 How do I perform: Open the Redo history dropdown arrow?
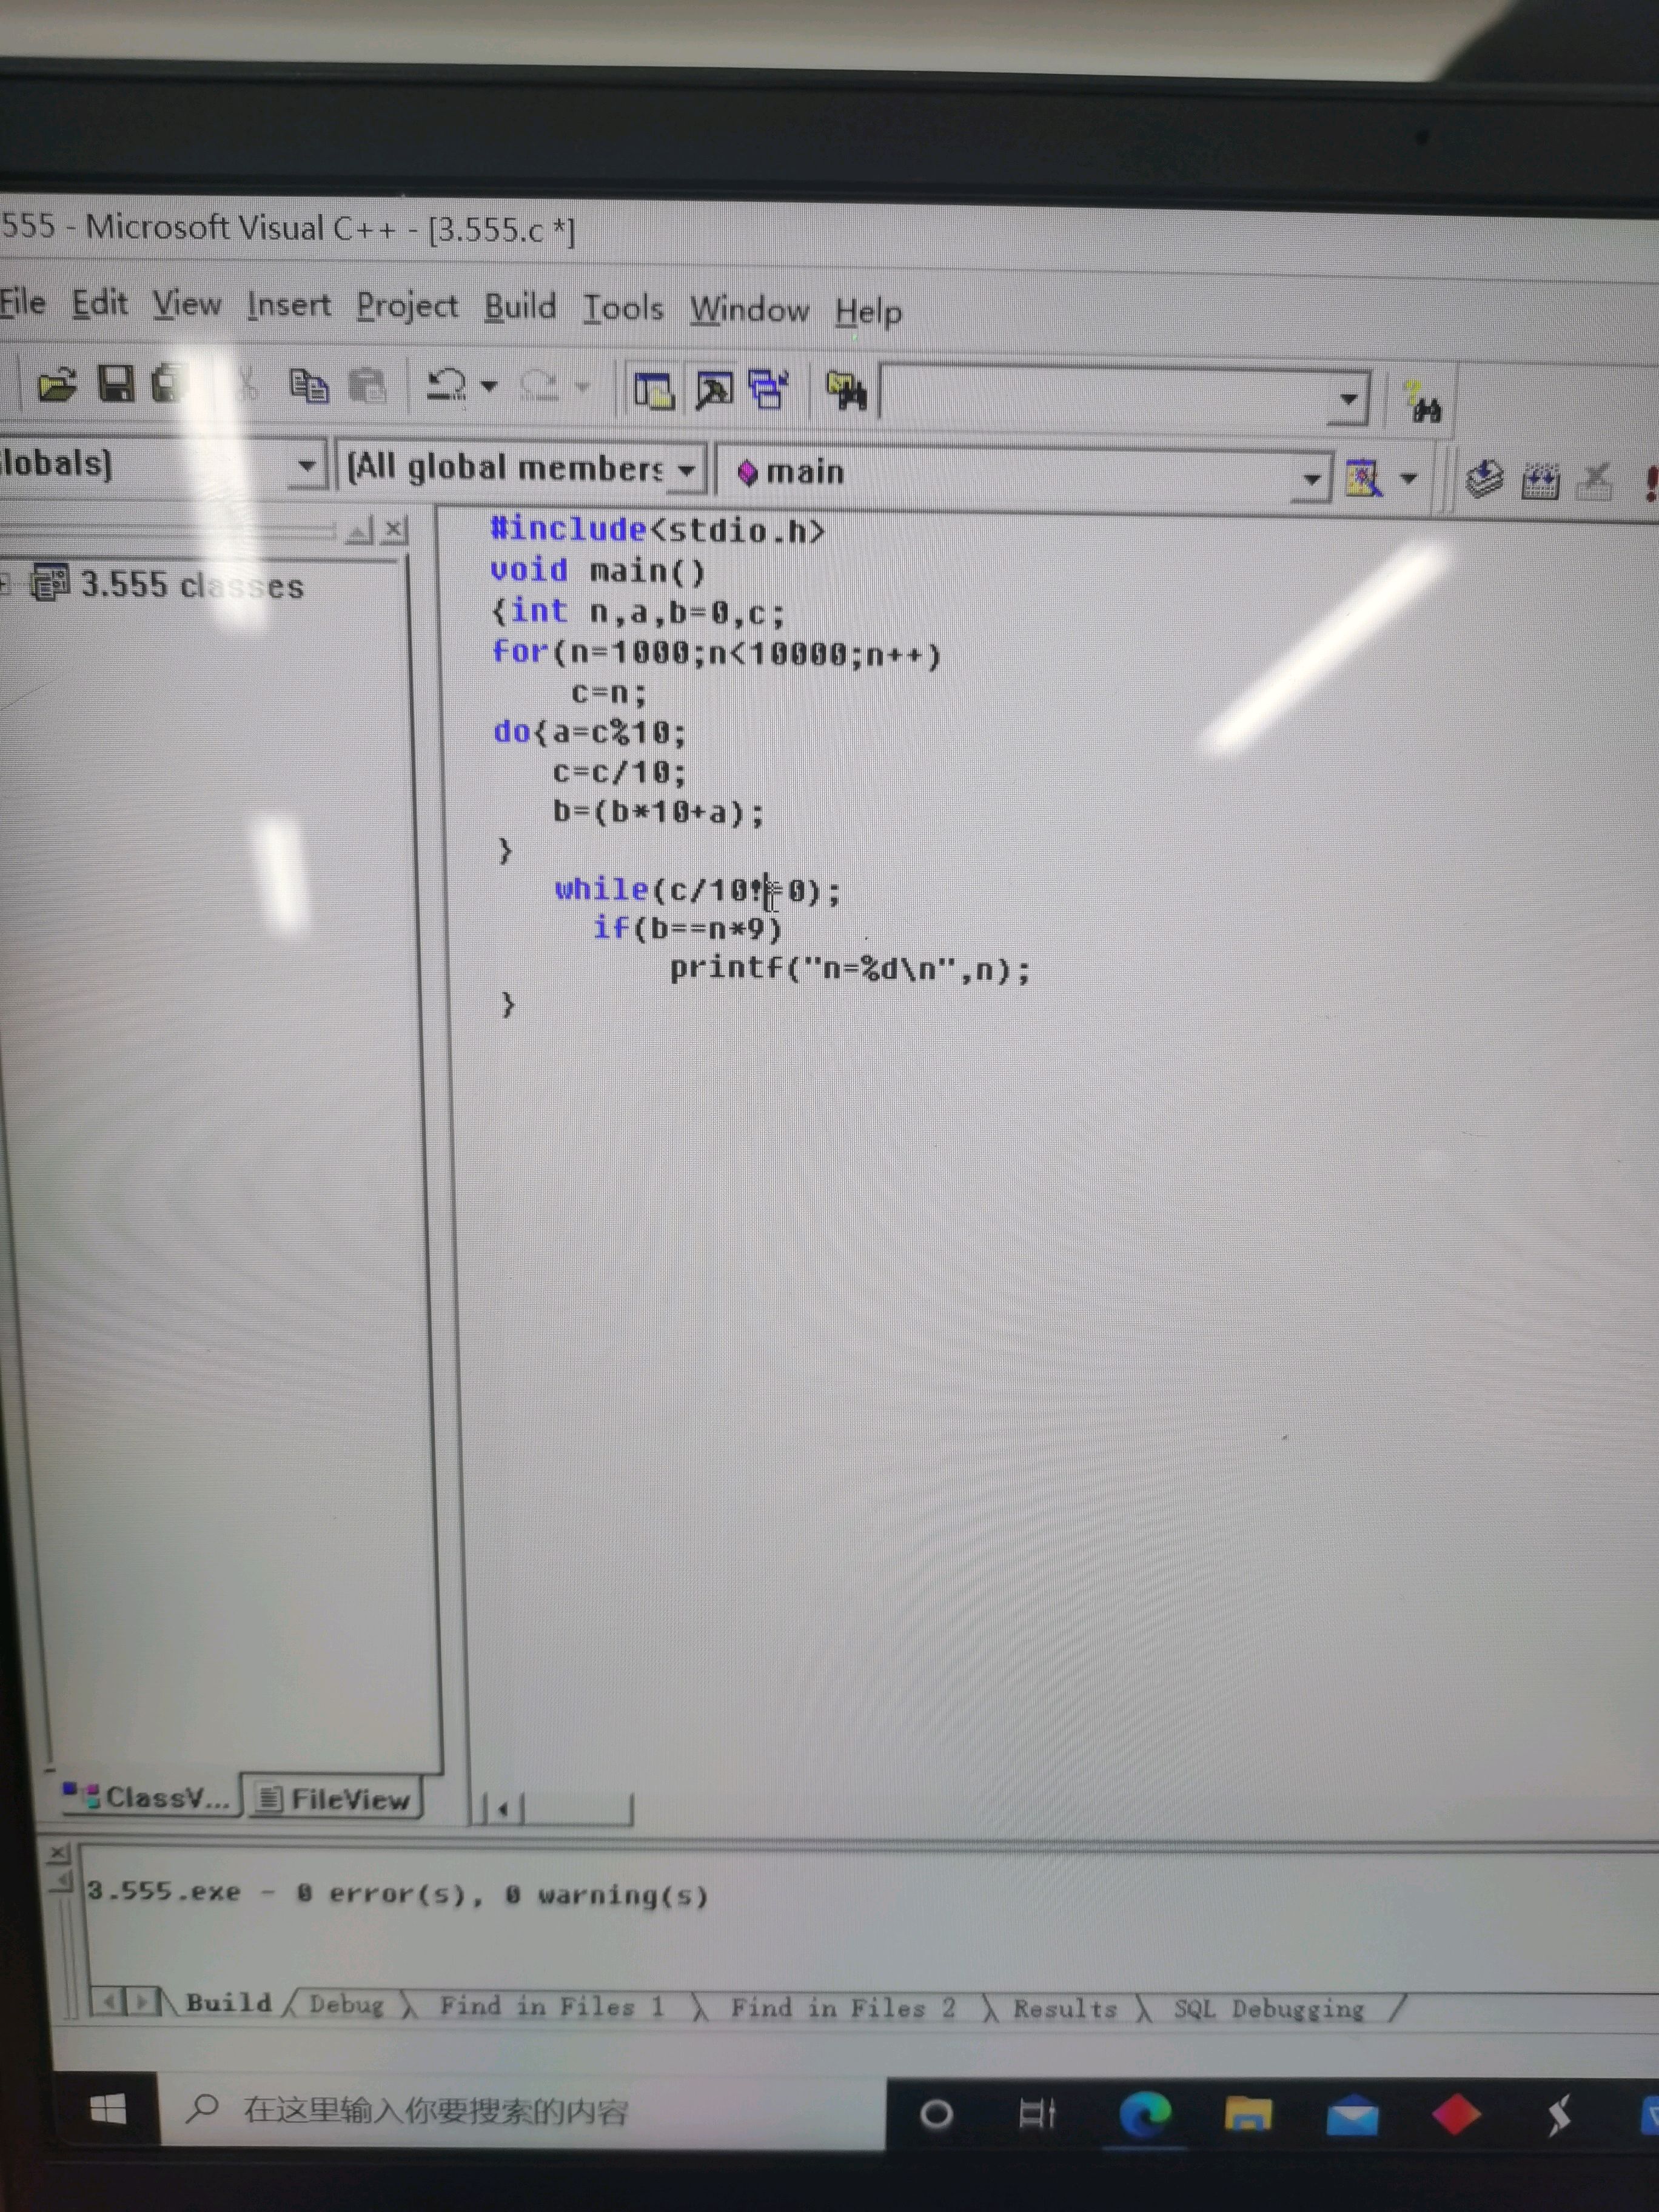click(x=582, y=387)
